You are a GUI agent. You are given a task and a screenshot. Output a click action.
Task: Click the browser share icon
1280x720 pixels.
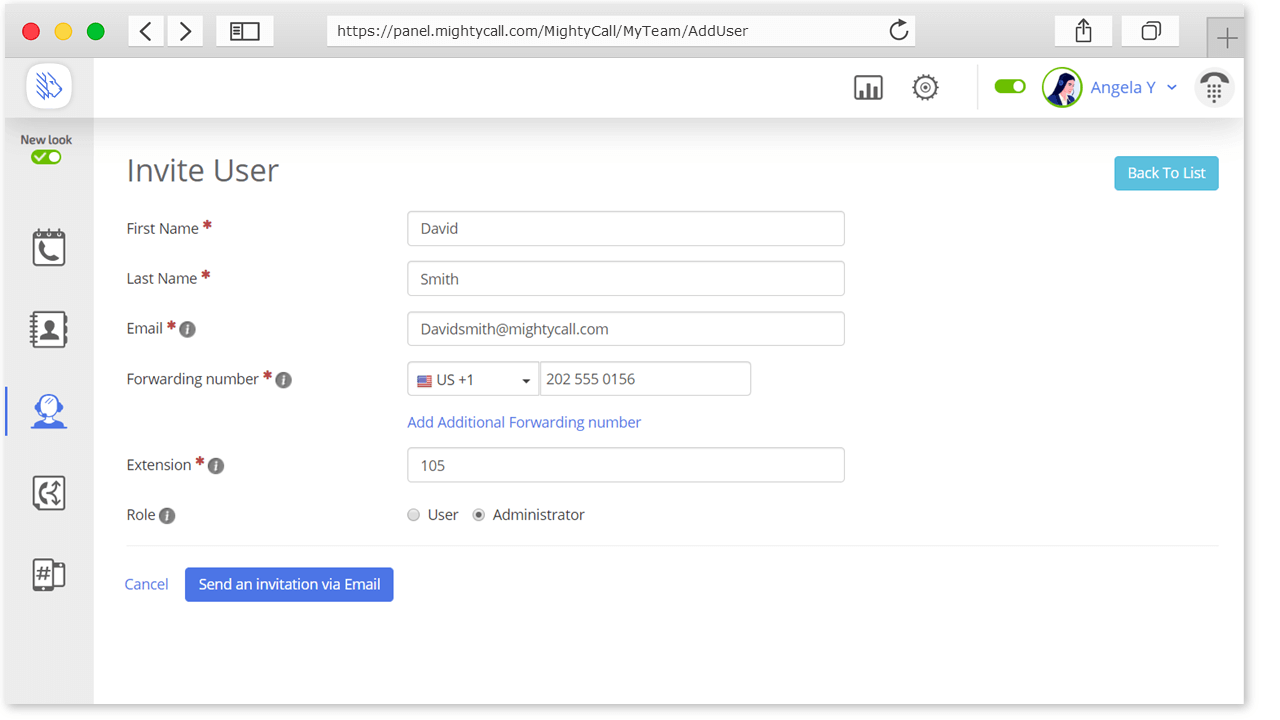1083,31
